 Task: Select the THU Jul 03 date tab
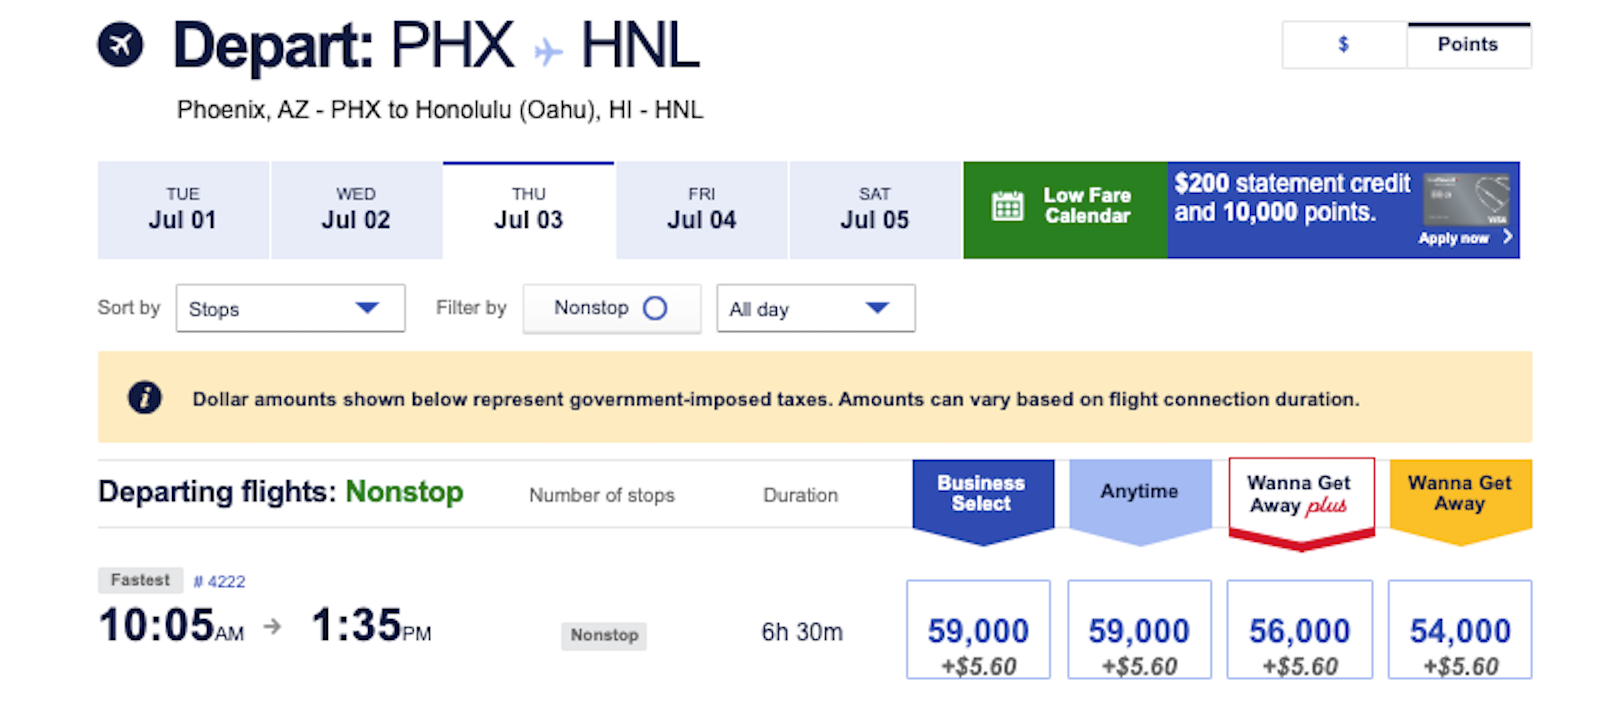[x=529, y=210]
